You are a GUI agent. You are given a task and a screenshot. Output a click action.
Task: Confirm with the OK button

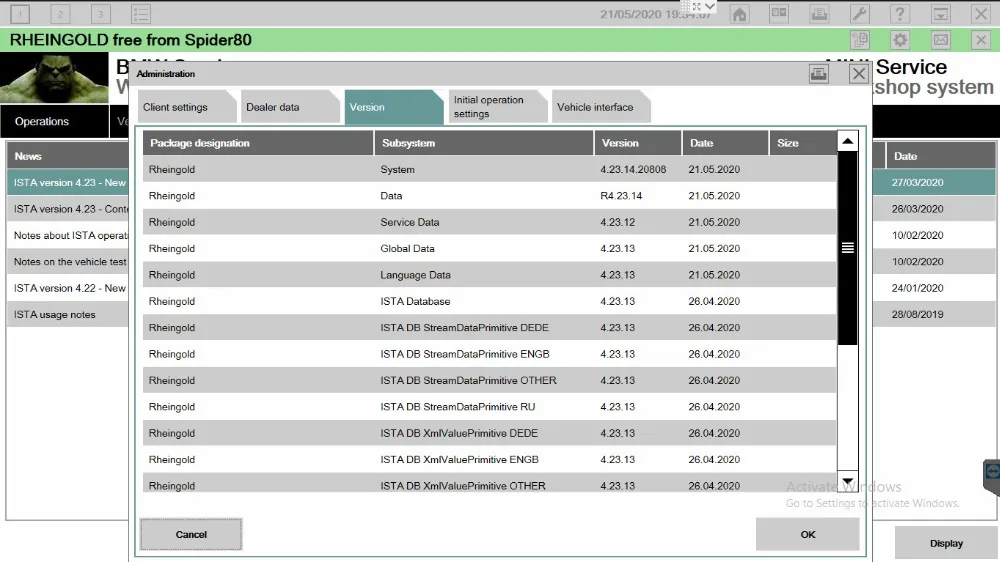pos(807,535)
